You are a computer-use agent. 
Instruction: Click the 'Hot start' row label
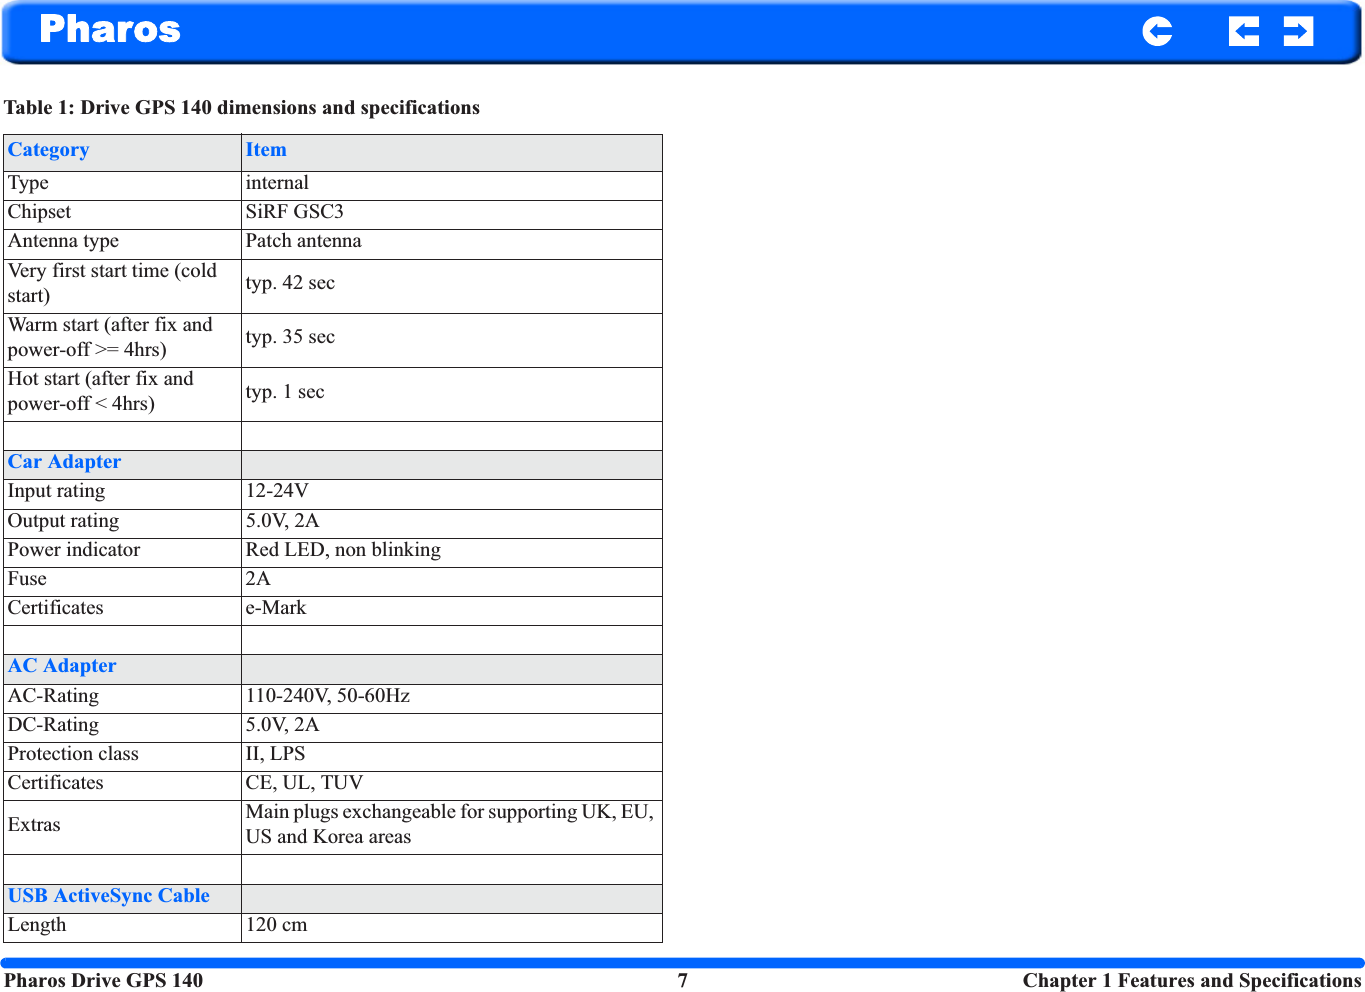pyautogui.click(x=101, y=391)
